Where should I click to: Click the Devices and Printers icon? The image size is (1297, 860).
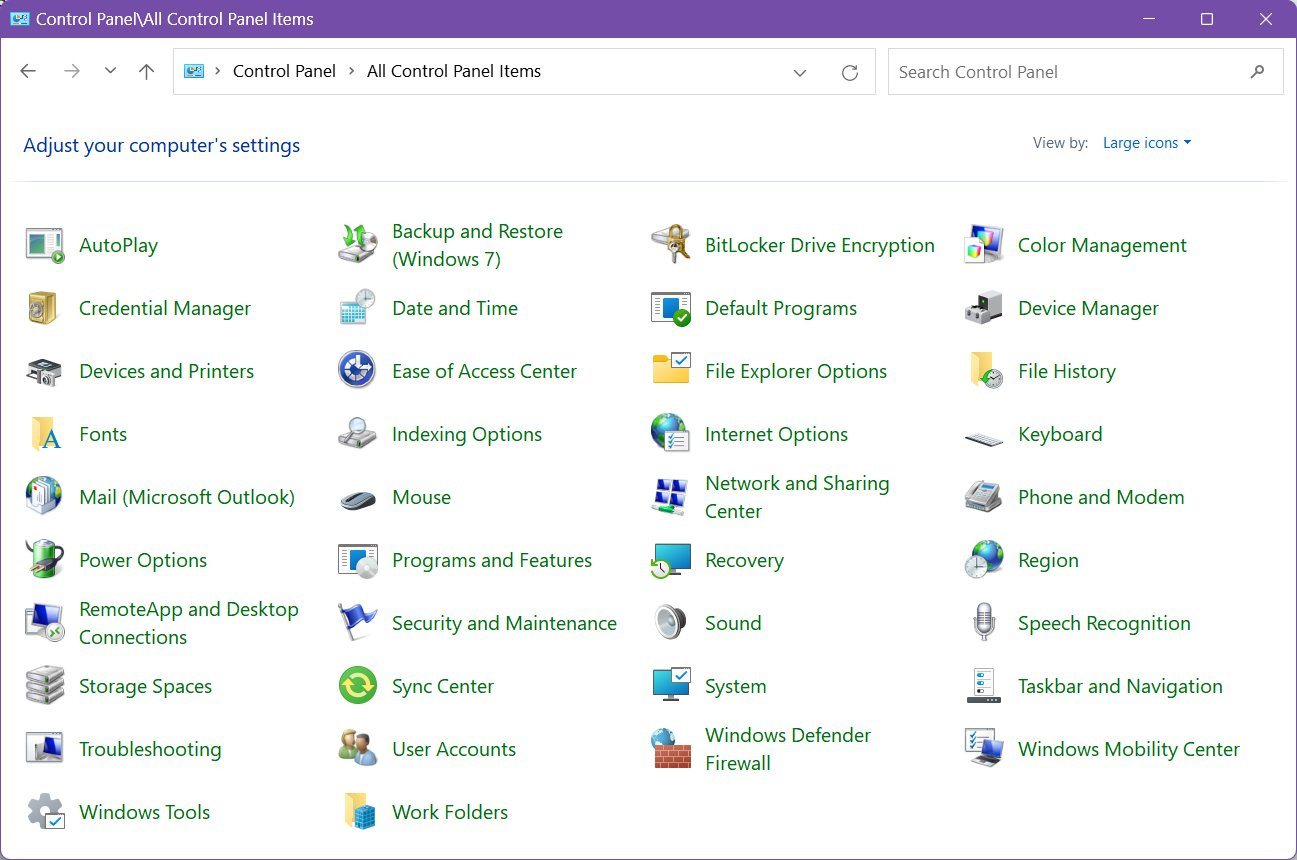(45, 371)
